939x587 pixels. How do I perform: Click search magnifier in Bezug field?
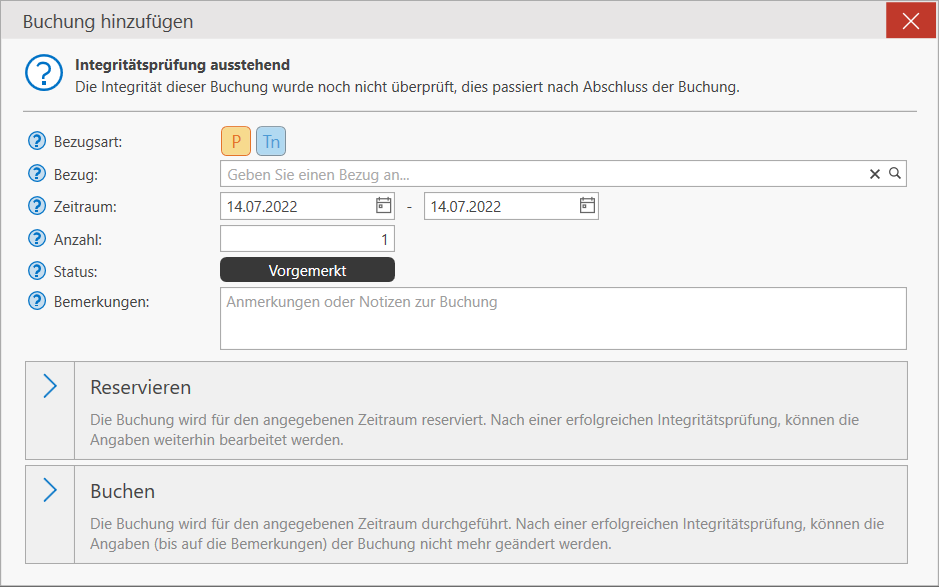point(895,173)
